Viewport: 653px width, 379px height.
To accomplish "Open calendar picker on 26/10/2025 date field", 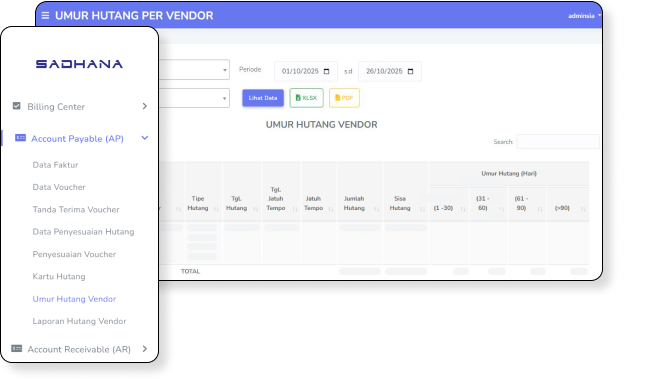I will click(410, 71).
